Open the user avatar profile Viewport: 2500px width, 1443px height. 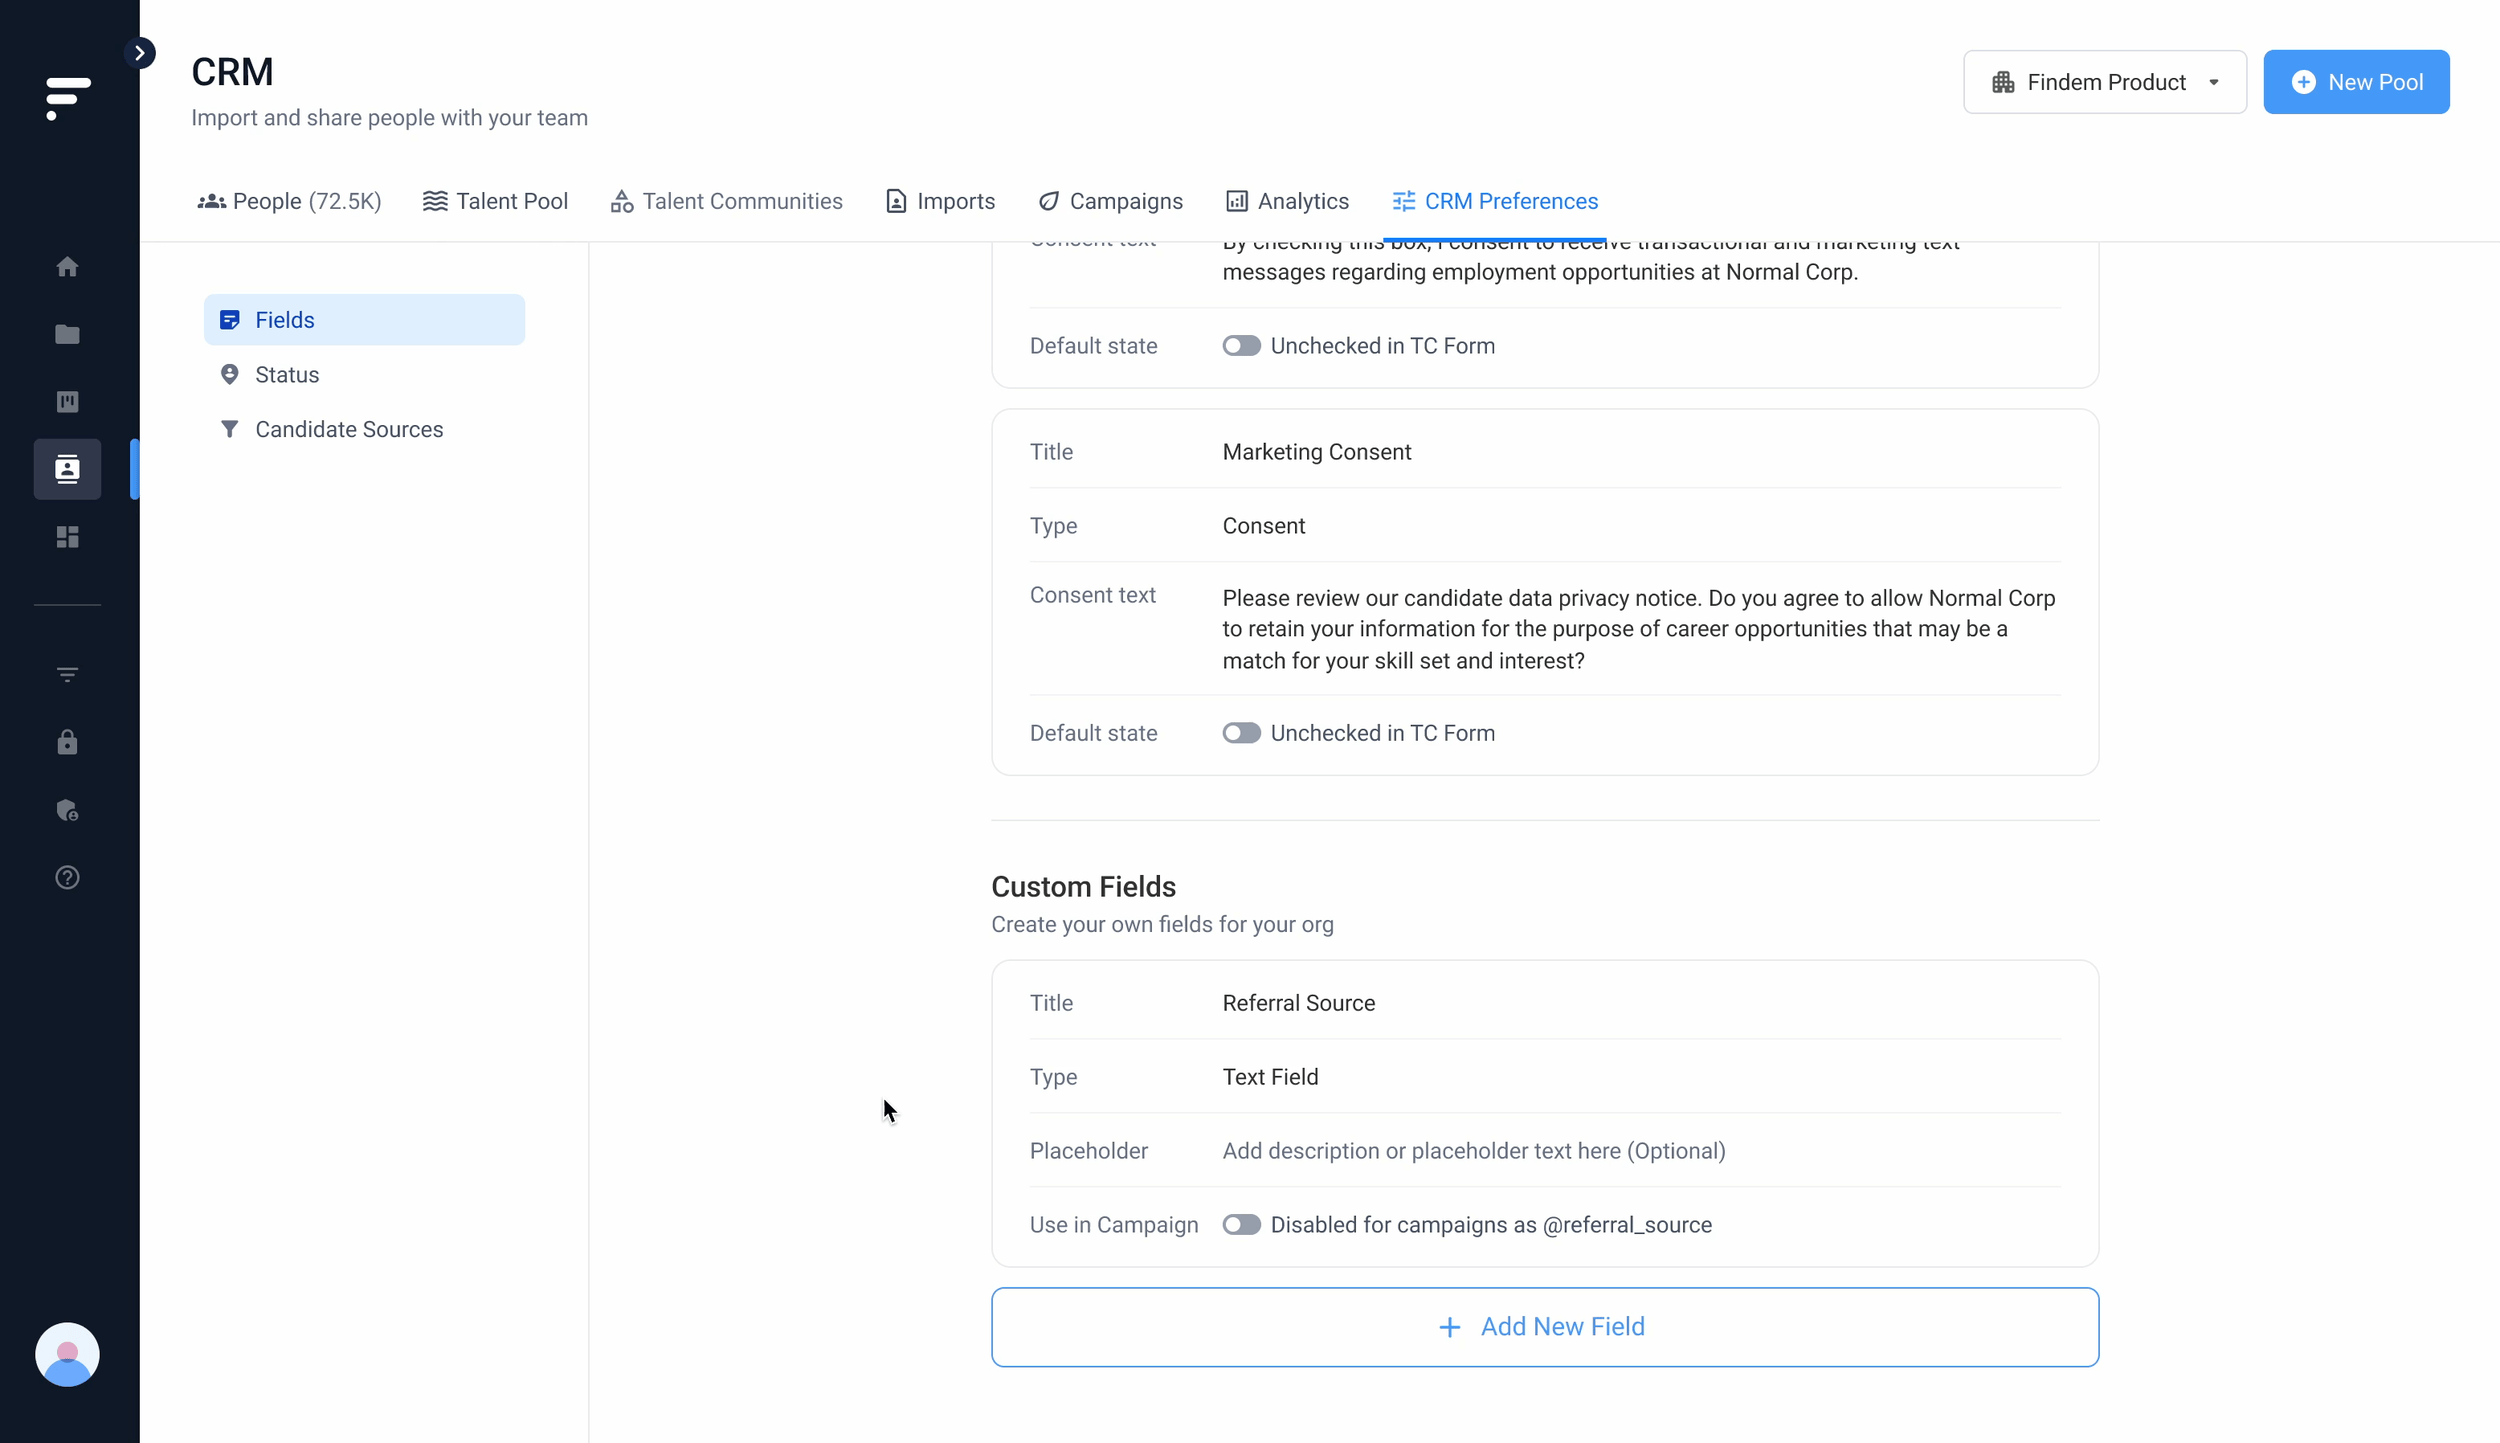tap(67, 1354)
